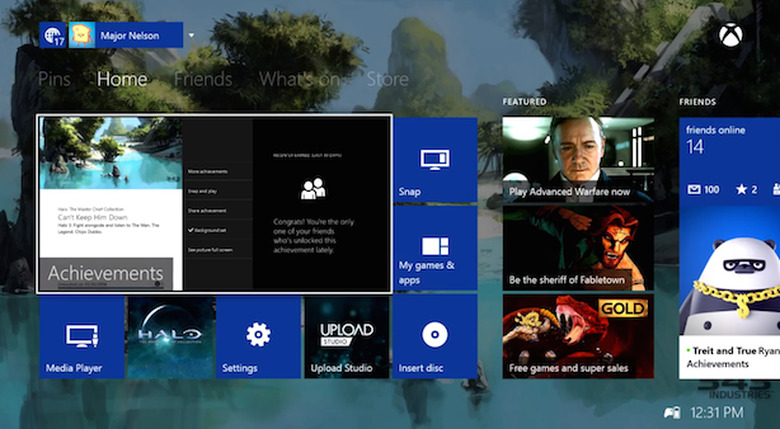Viewport: 780px width, 429px height.
Task: Select the Insert disc tile
Action: [x=435, y=336]
